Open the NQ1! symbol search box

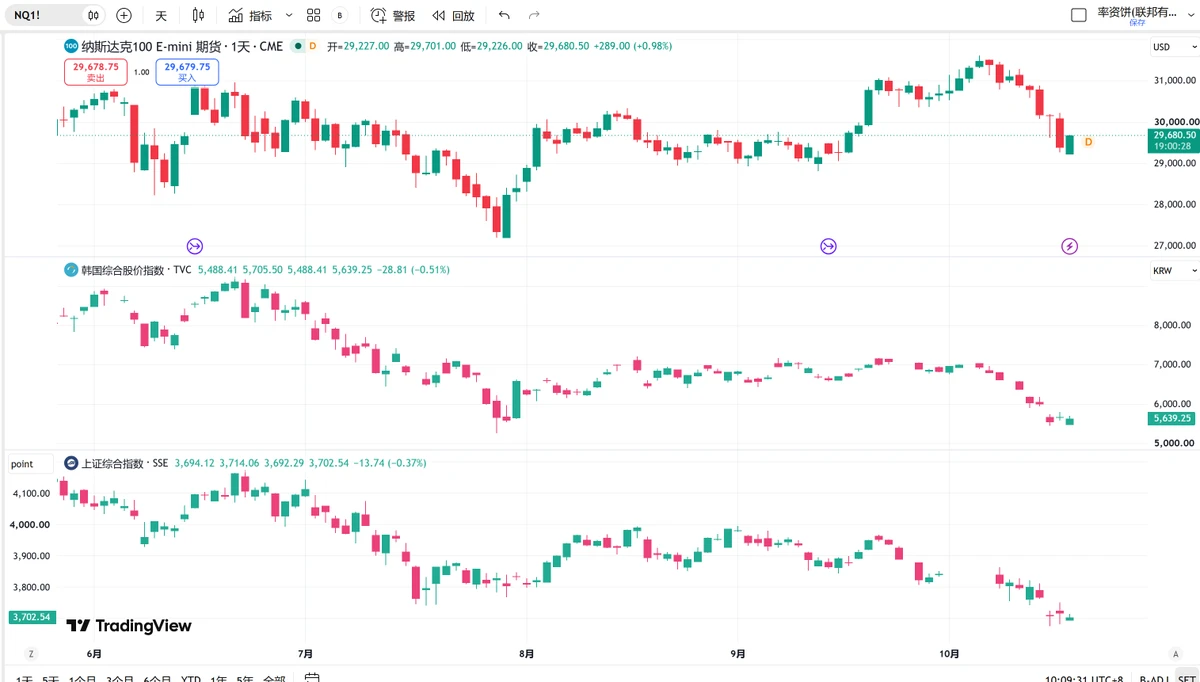click(40, 15)
